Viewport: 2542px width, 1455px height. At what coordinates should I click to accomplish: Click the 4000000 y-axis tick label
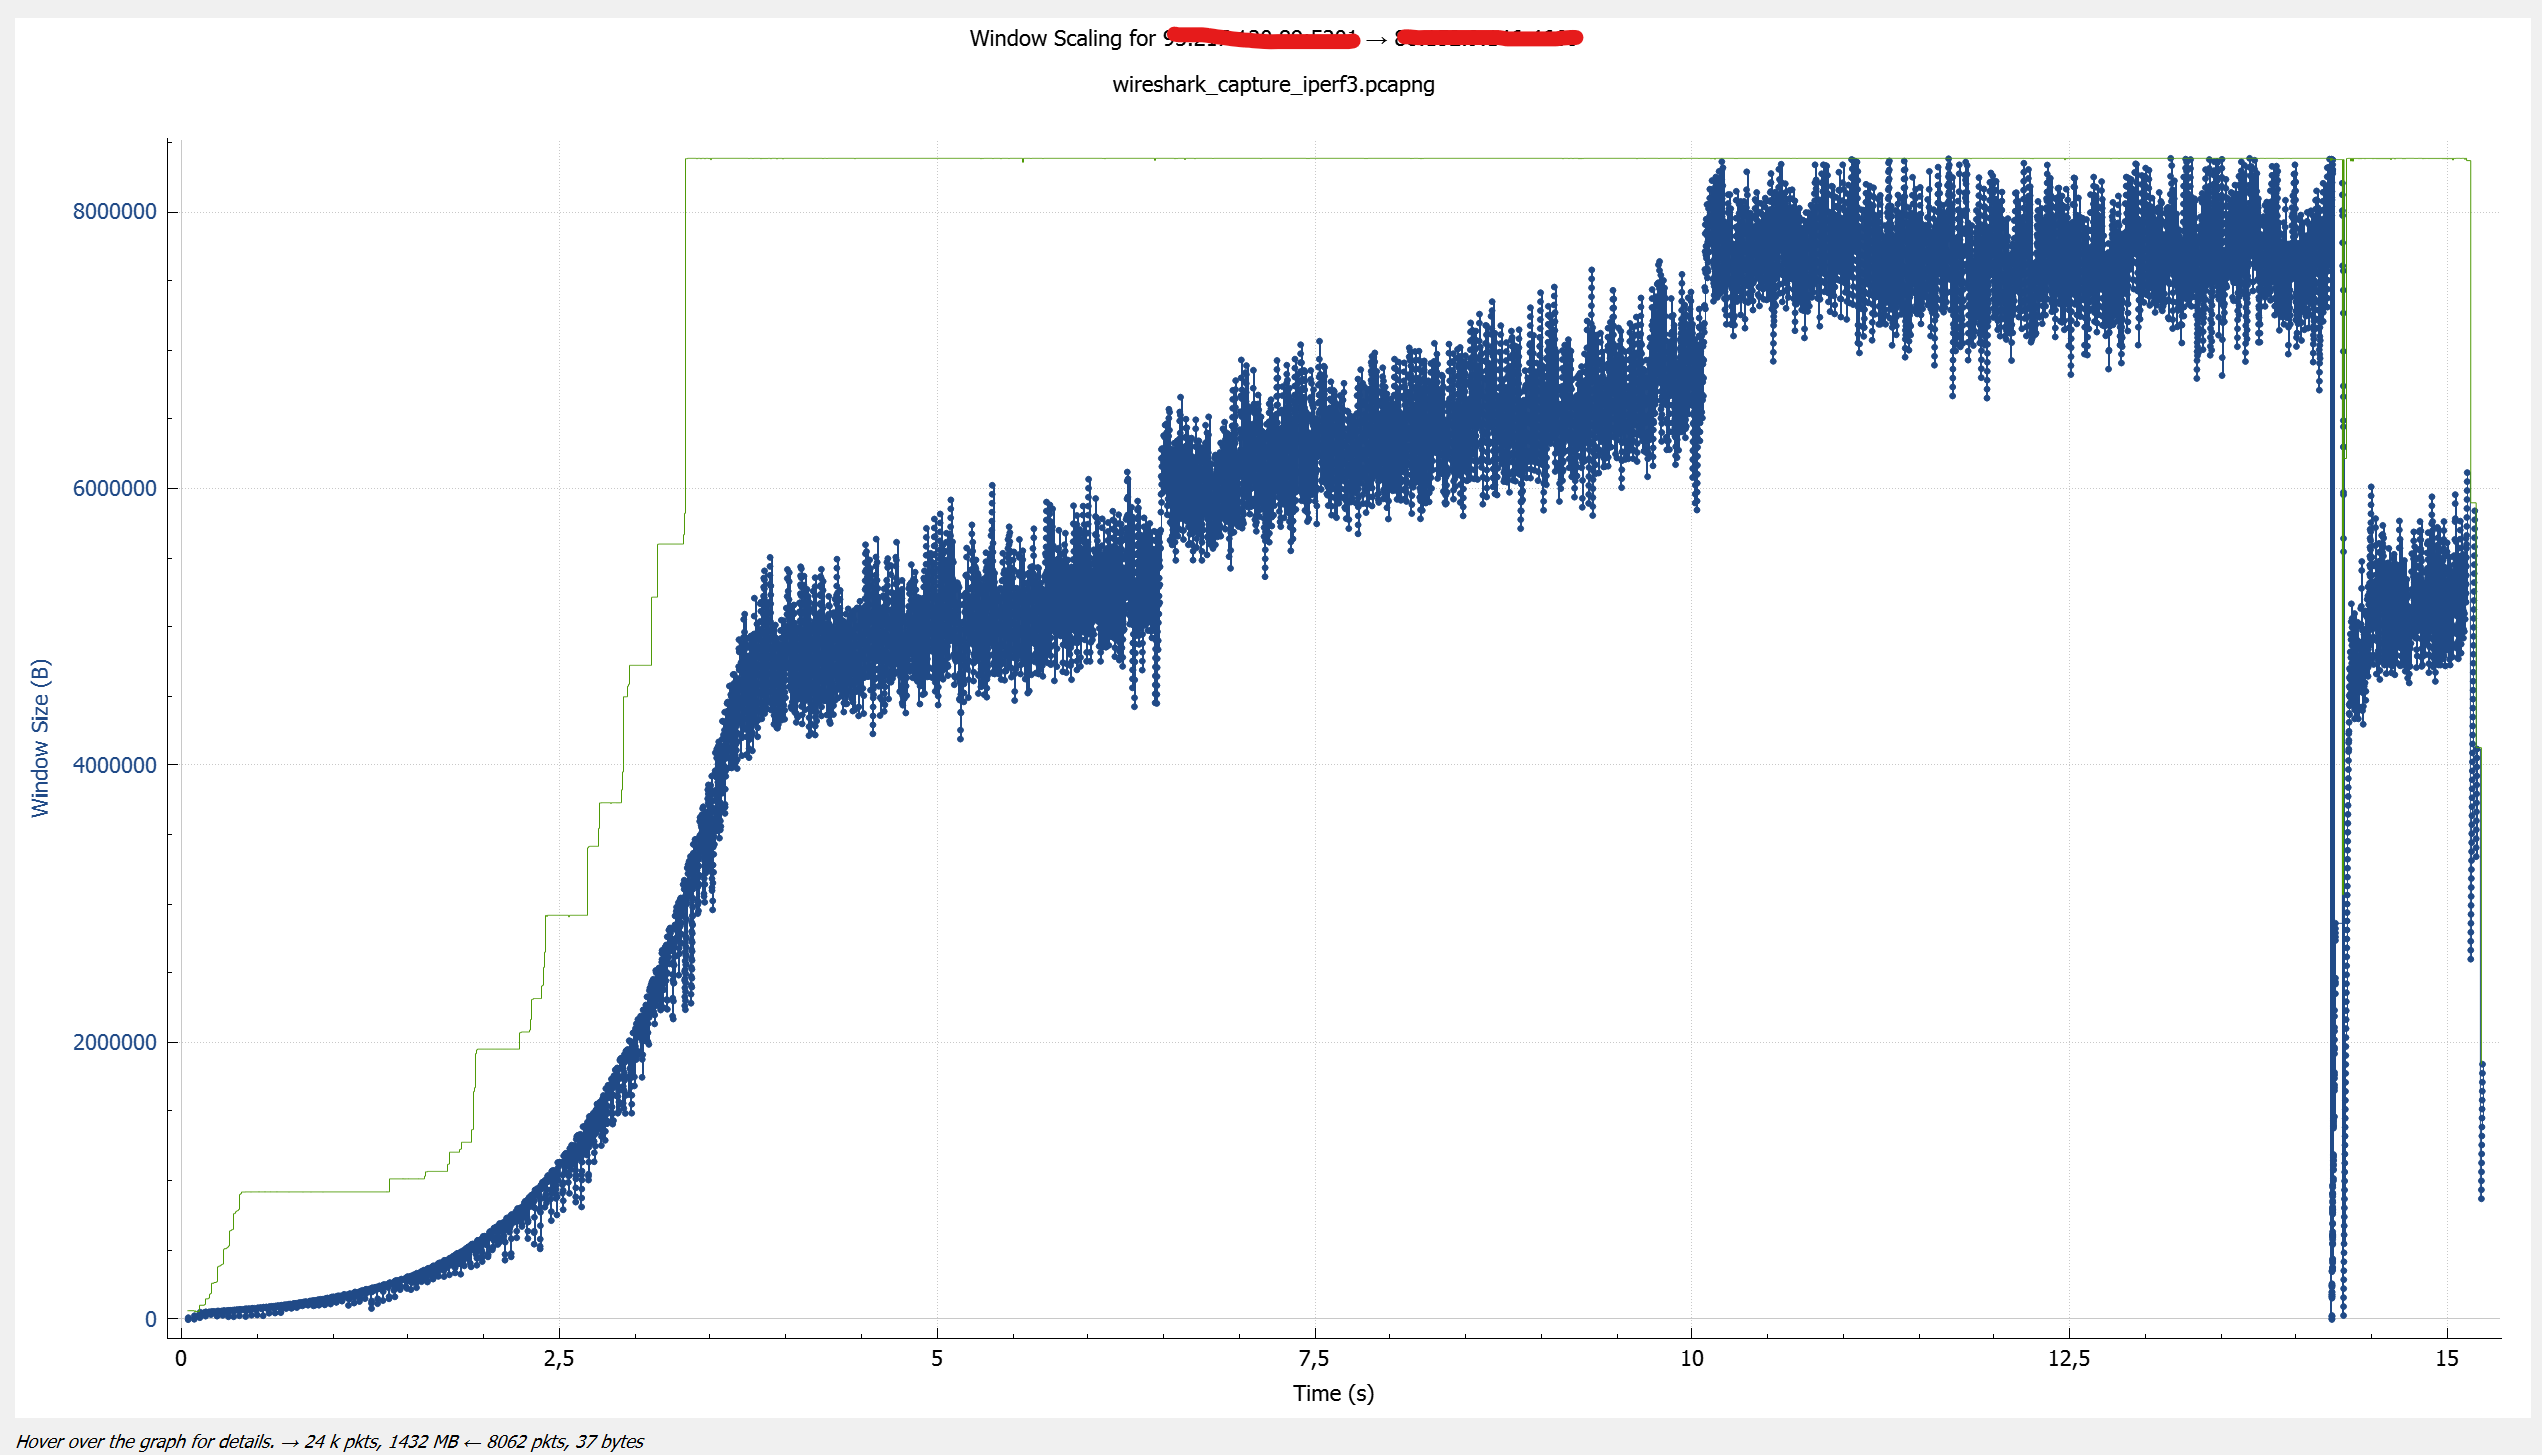[x=114, y=765]
